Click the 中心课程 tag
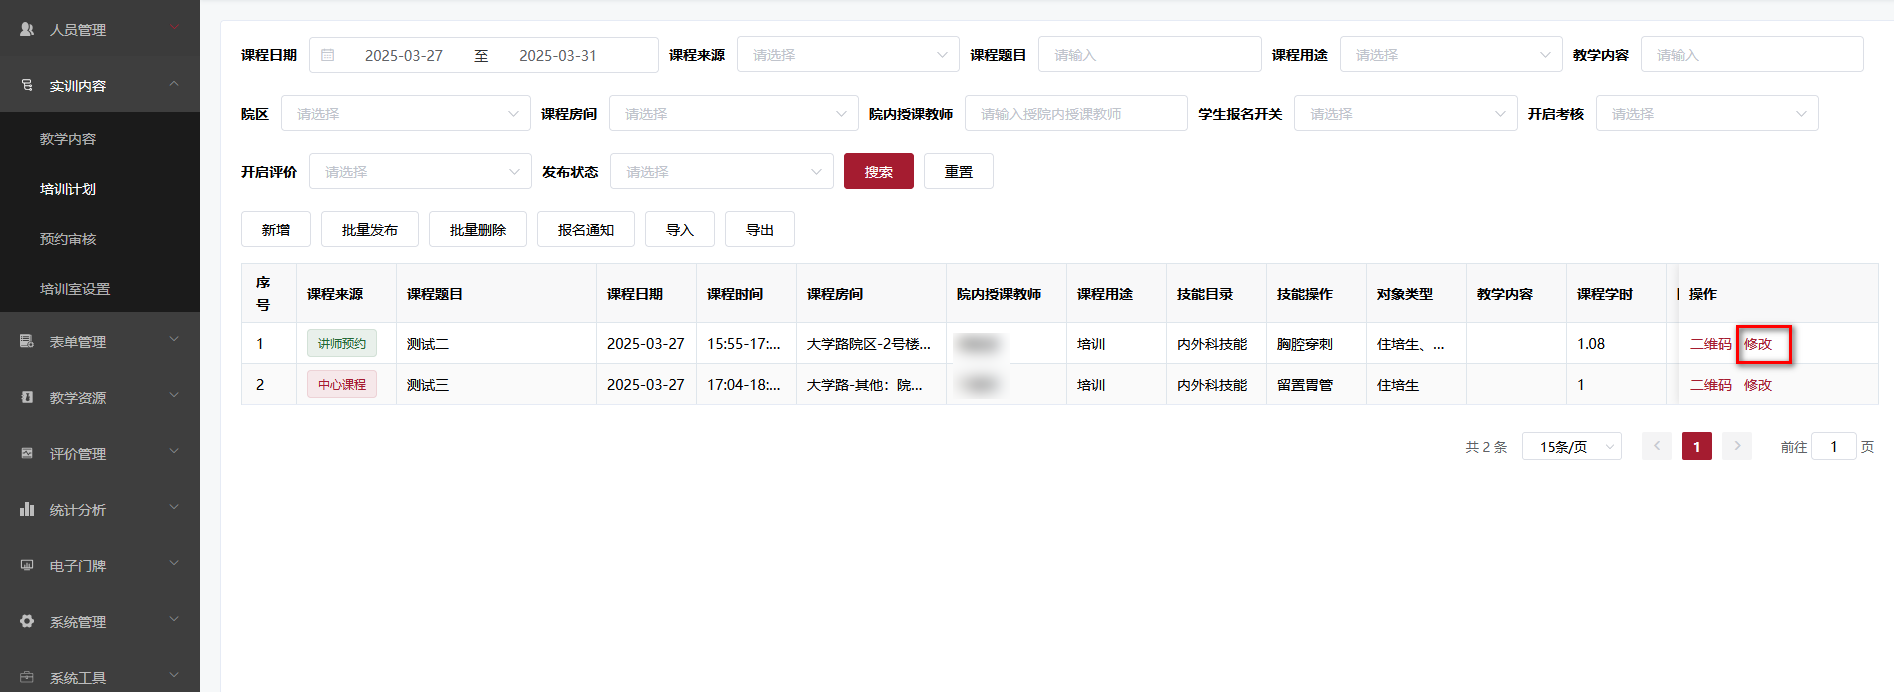This screenshot has width=1894, height=692. (x=342, y=385)
